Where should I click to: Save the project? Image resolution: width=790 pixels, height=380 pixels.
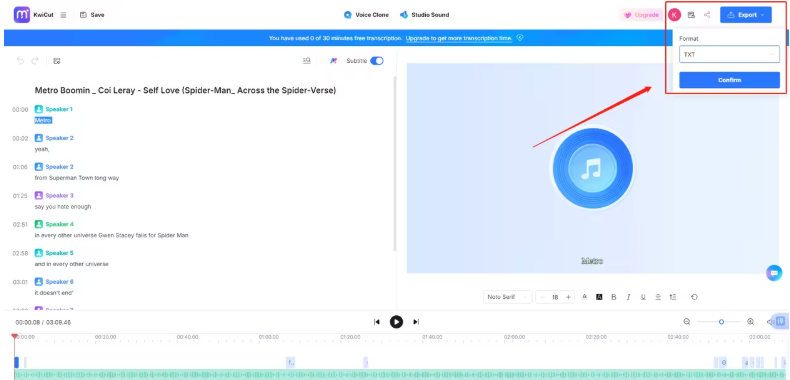click(x=92, y=15)
